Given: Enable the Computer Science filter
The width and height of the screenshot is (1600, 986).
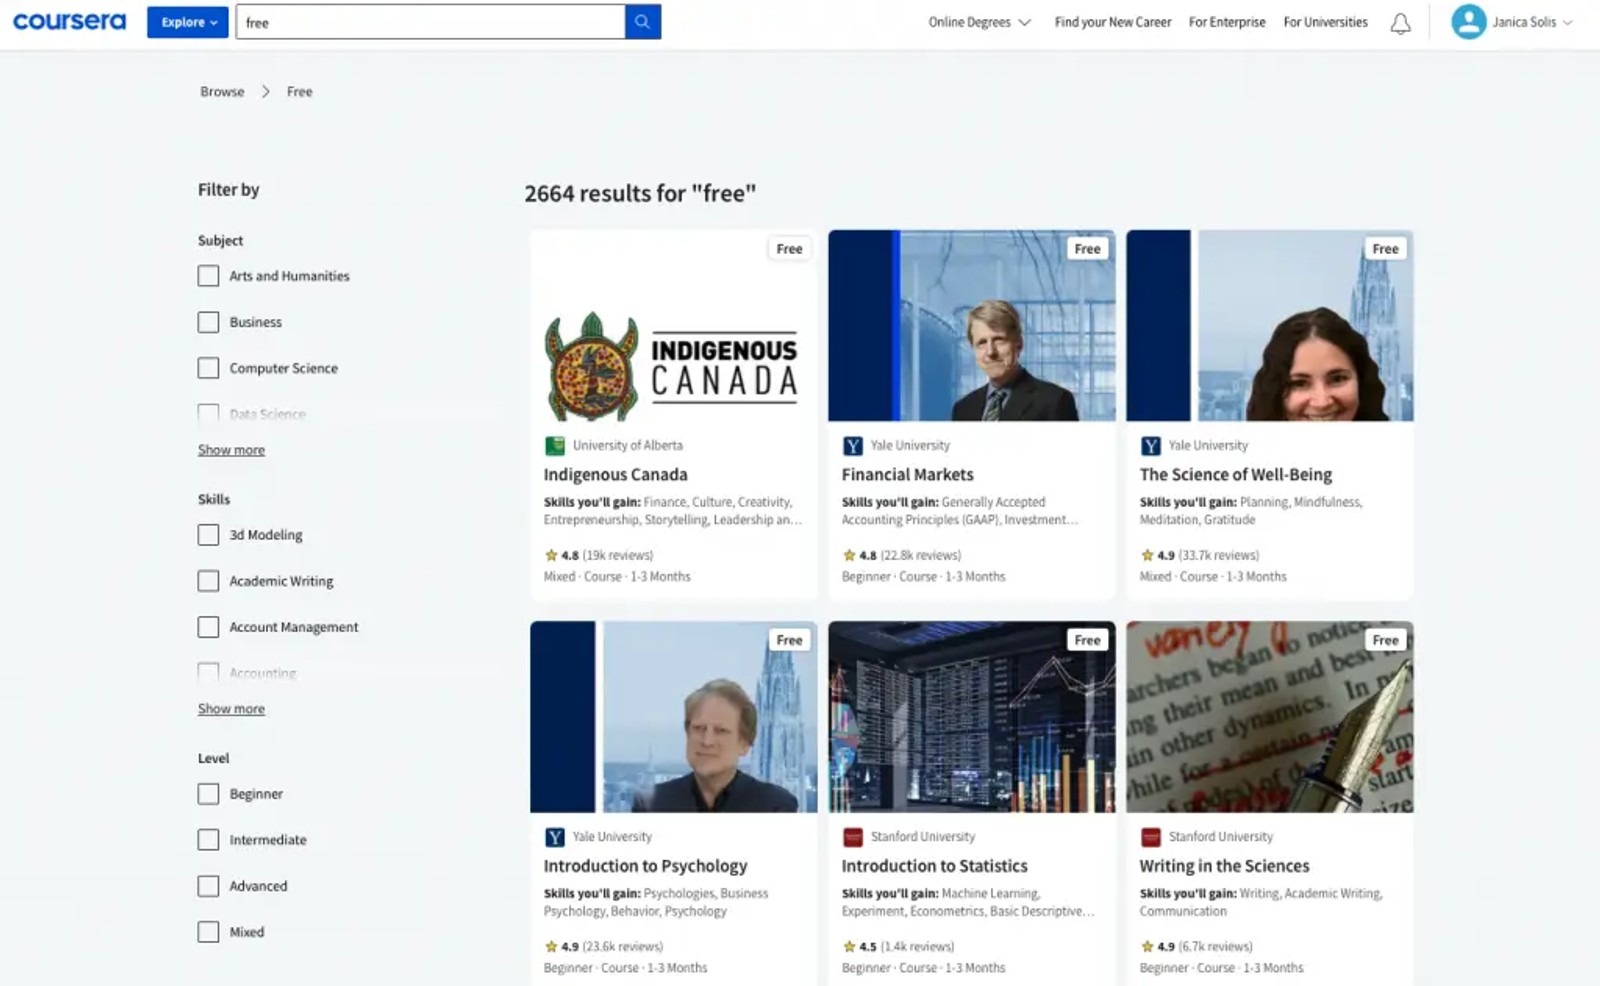Looking at the screenshot, I should pos(208,368).
